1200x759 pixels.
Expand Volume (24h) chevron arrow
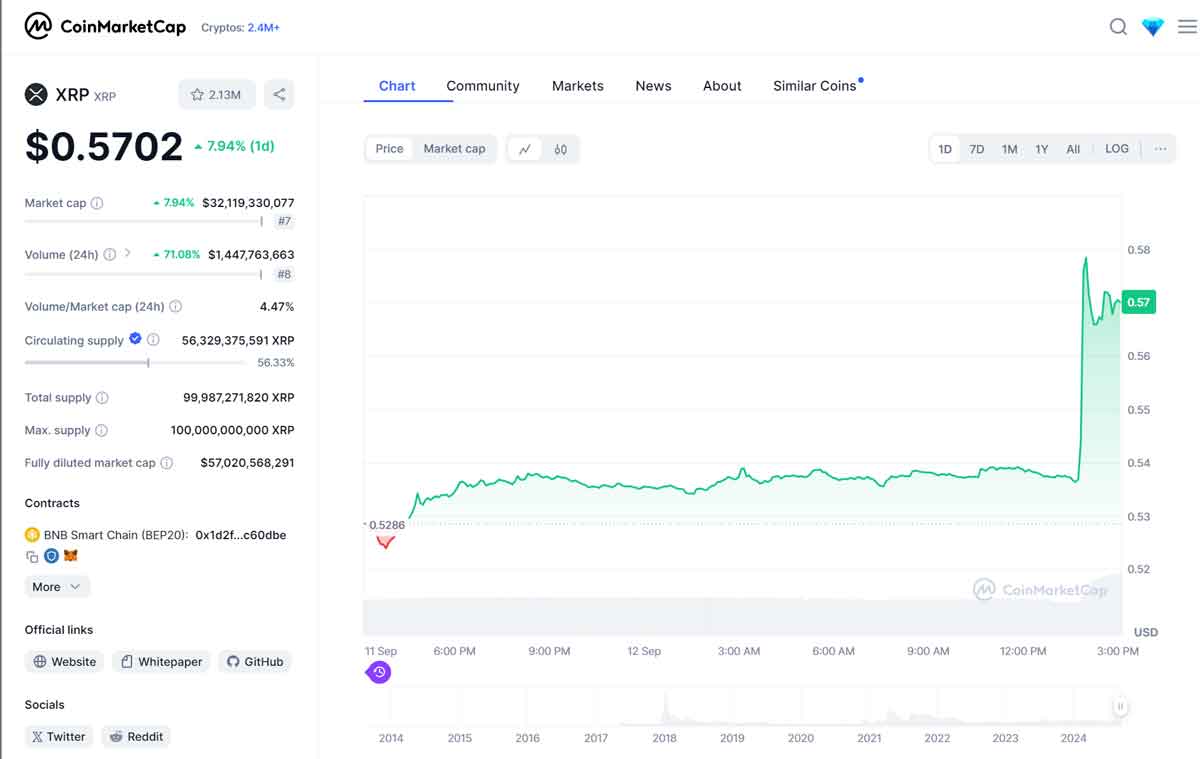[128, 254]
